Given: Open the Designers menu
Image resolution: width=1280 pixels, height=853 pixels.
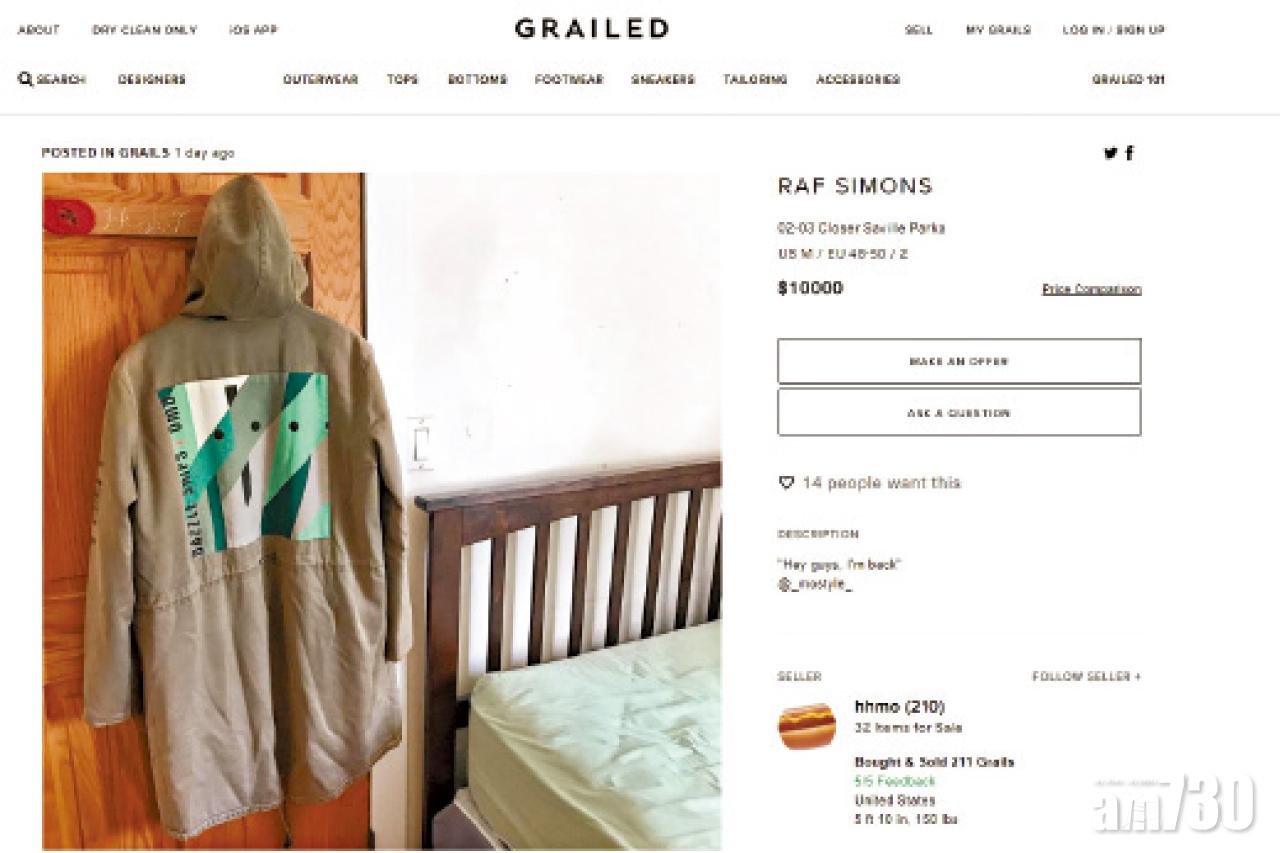Looking at the screenshot, I should 152,79.
